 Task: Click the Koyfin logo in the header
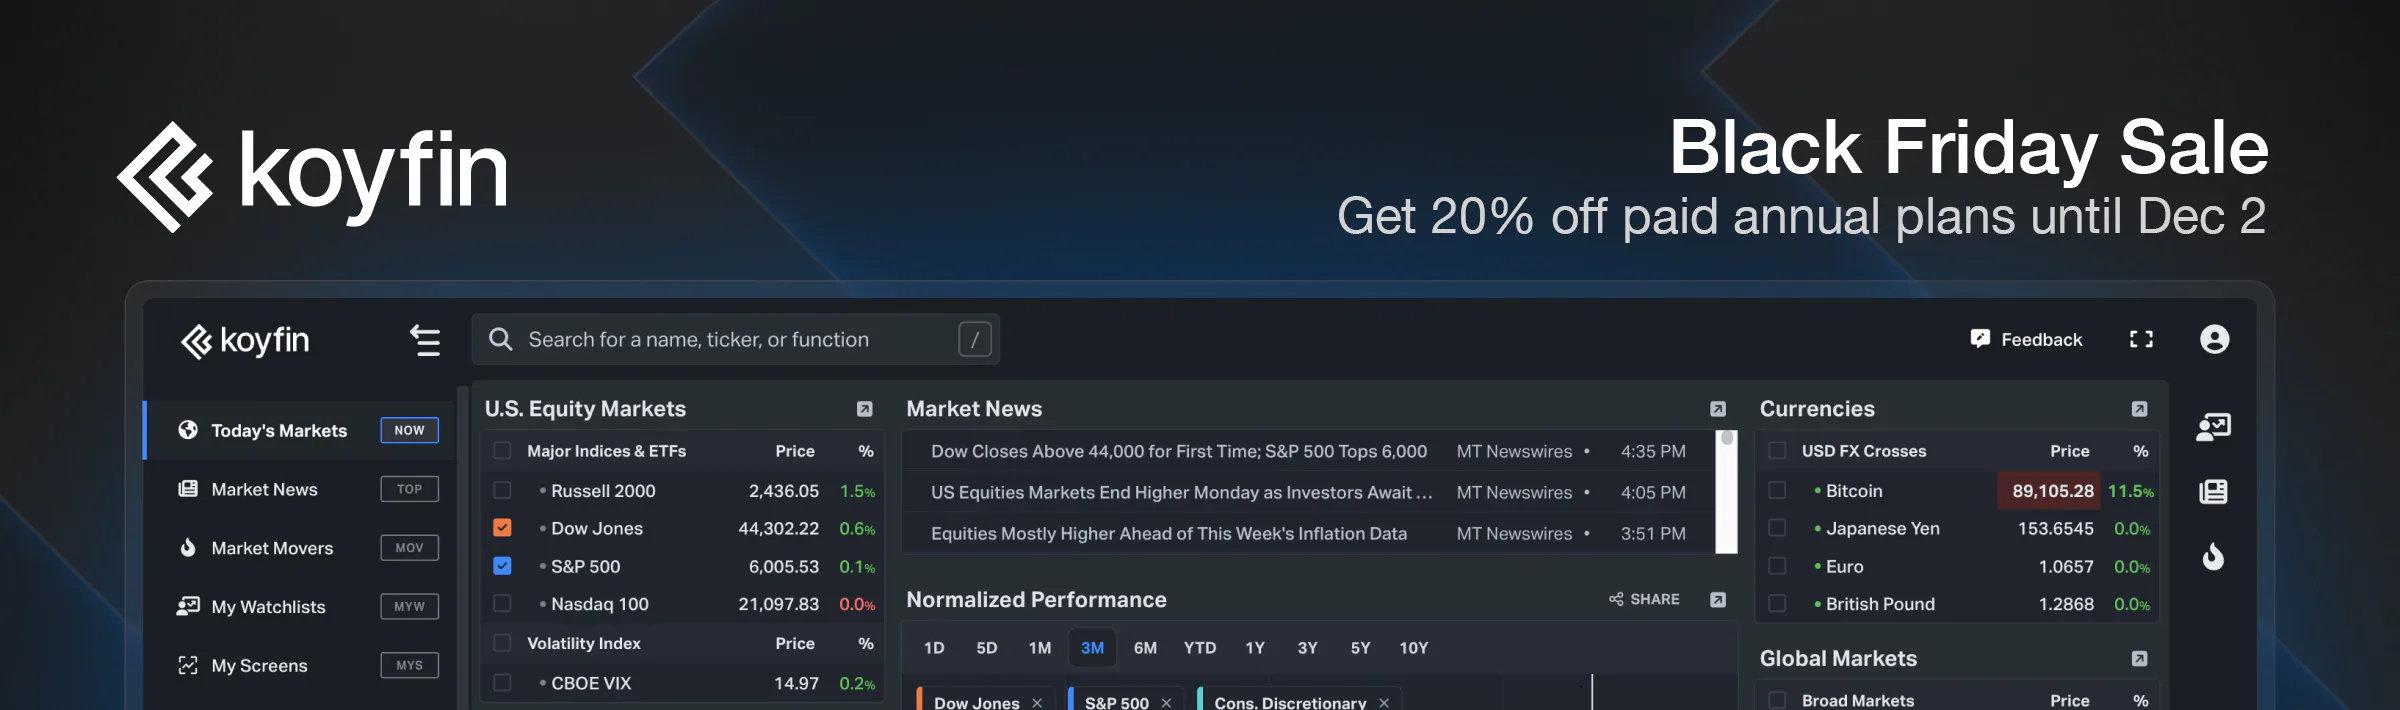pyautogui.click(x=245, y=341)
